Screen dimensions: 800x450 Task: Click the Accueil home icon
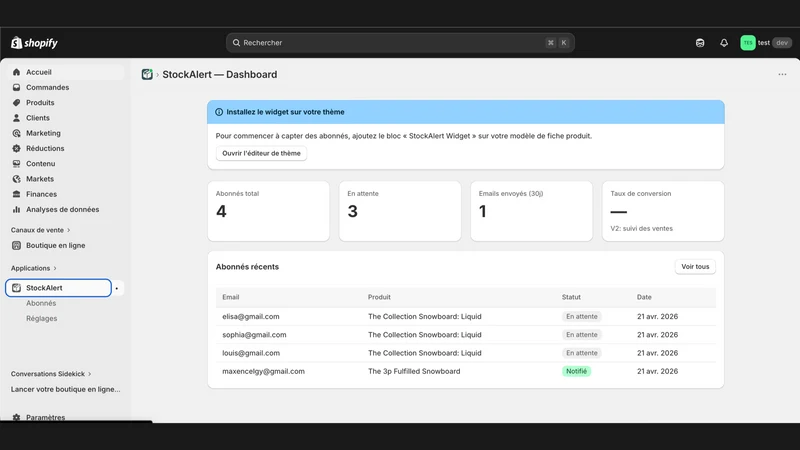tap(16, 72)
